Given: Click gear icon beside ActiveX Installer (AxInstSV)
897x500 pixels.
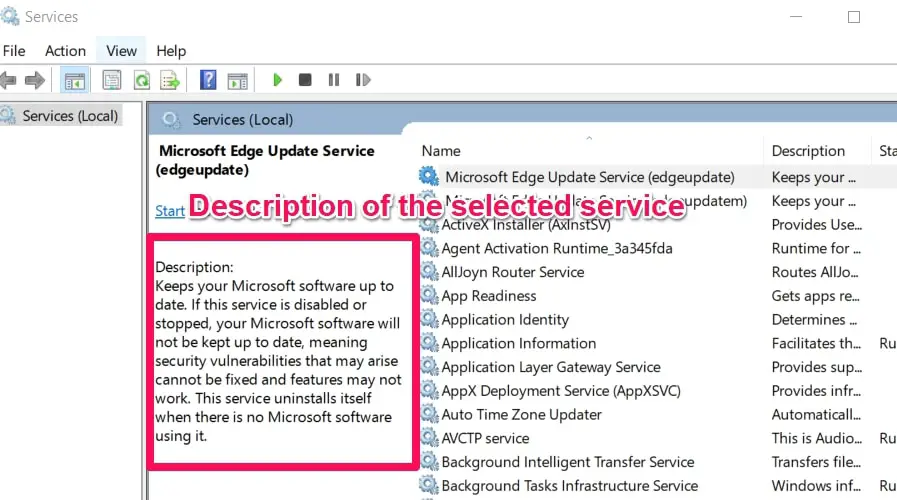Looking at the screenshot, I should (430, 224).
